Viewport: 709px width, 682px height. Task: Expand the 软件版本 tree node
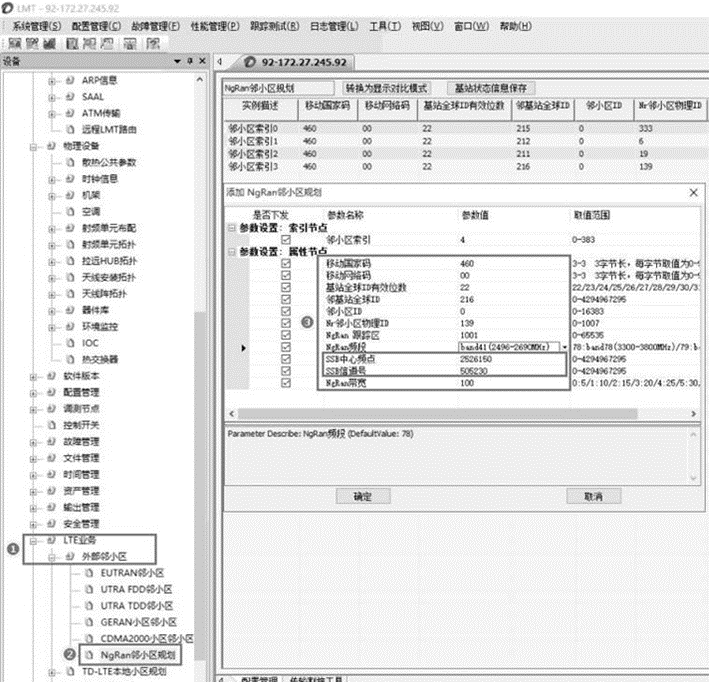pos(33,377)
